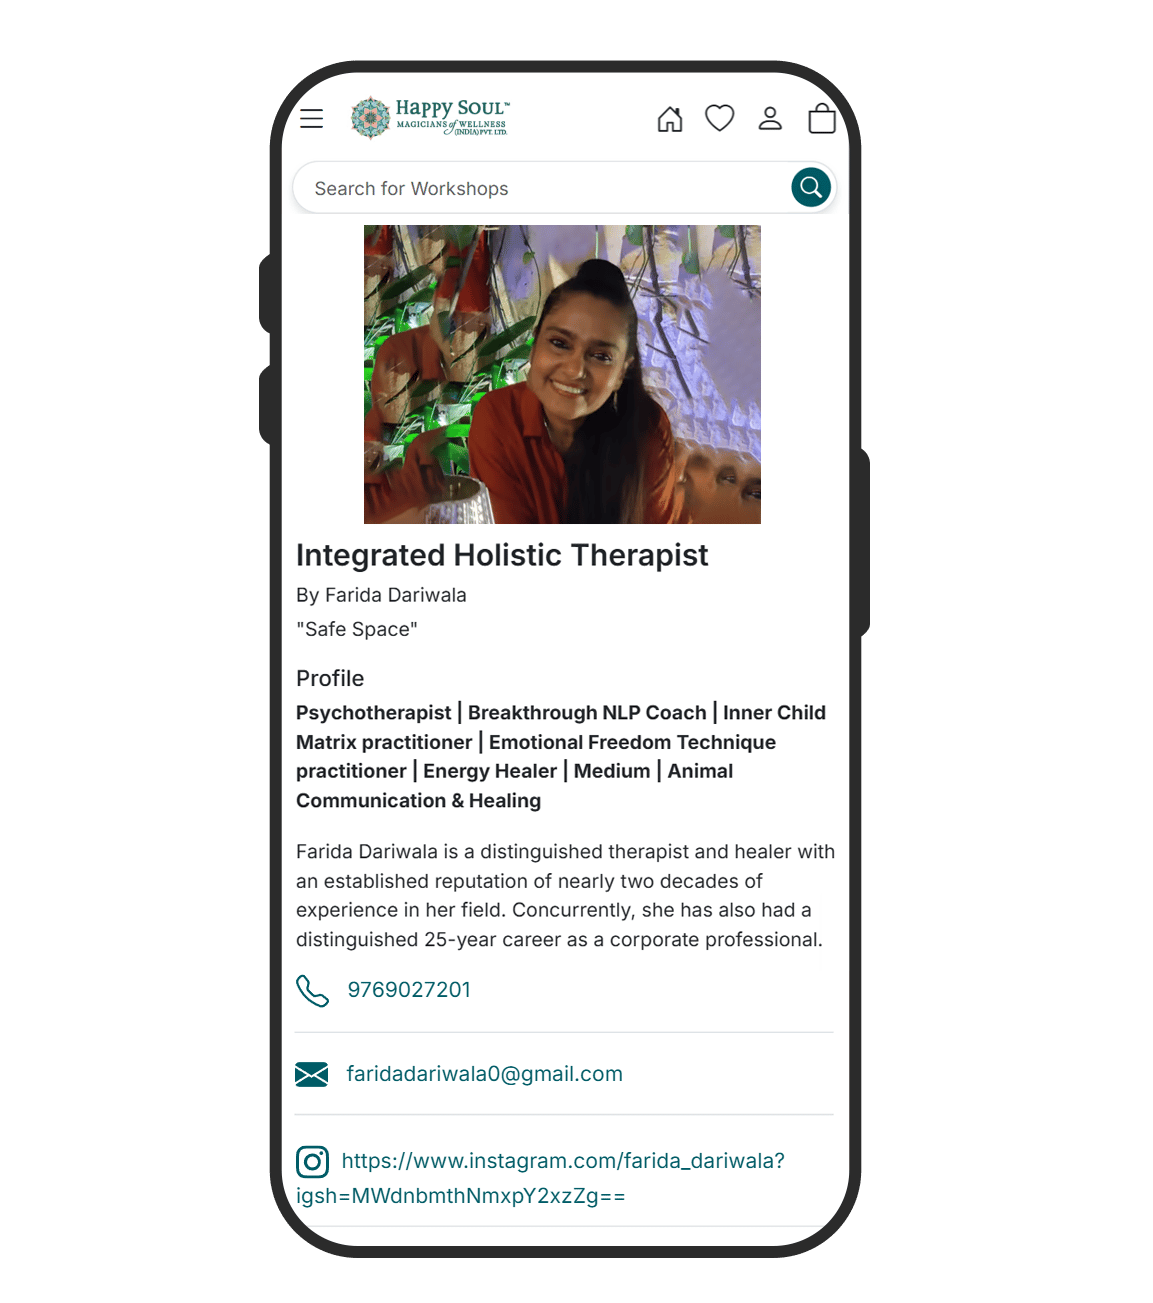The image size is (1153, 1303).
Task: Open the Instagram farida_dariwala profile link
Action: pos(541,1178)
